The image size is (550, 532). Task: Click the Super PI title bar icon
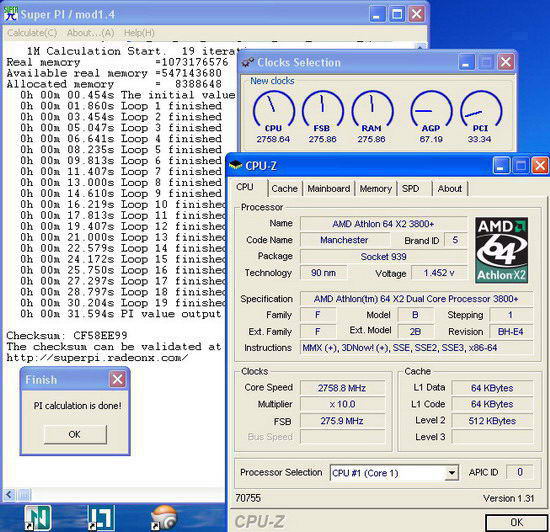click(x=11, y=14)
